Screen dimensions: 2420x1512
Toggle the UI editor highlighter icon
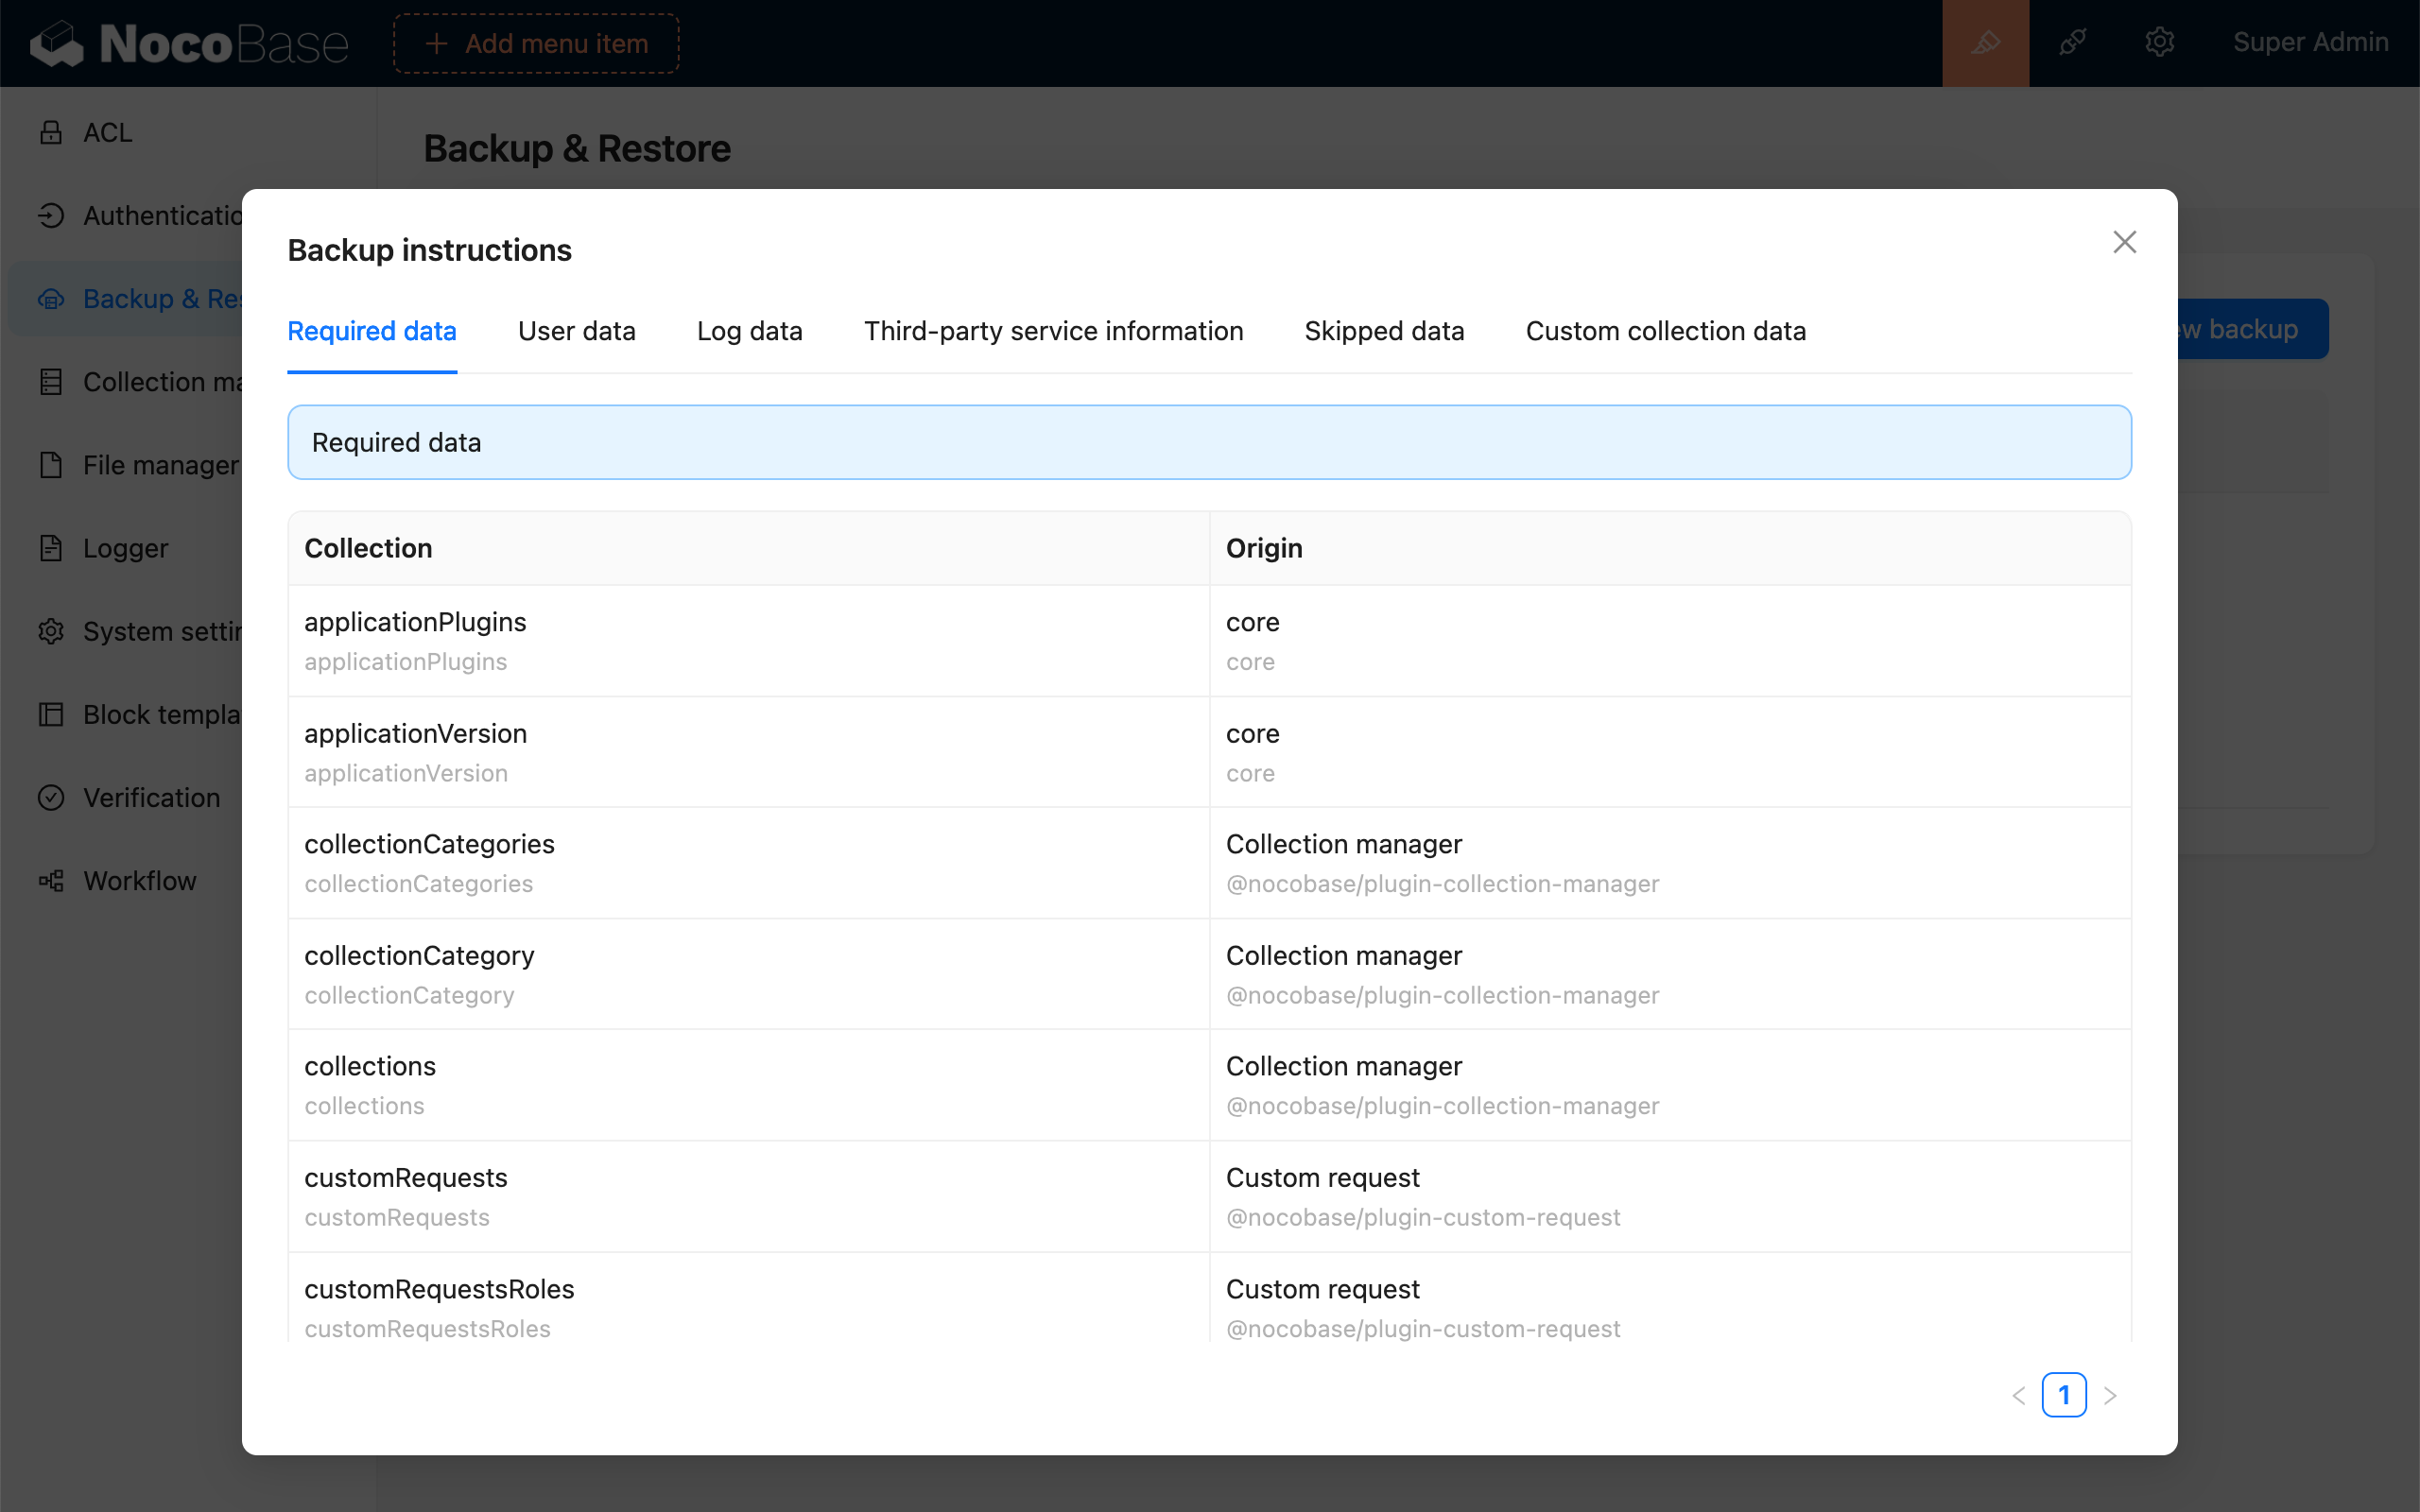[x=1985, y=43]
